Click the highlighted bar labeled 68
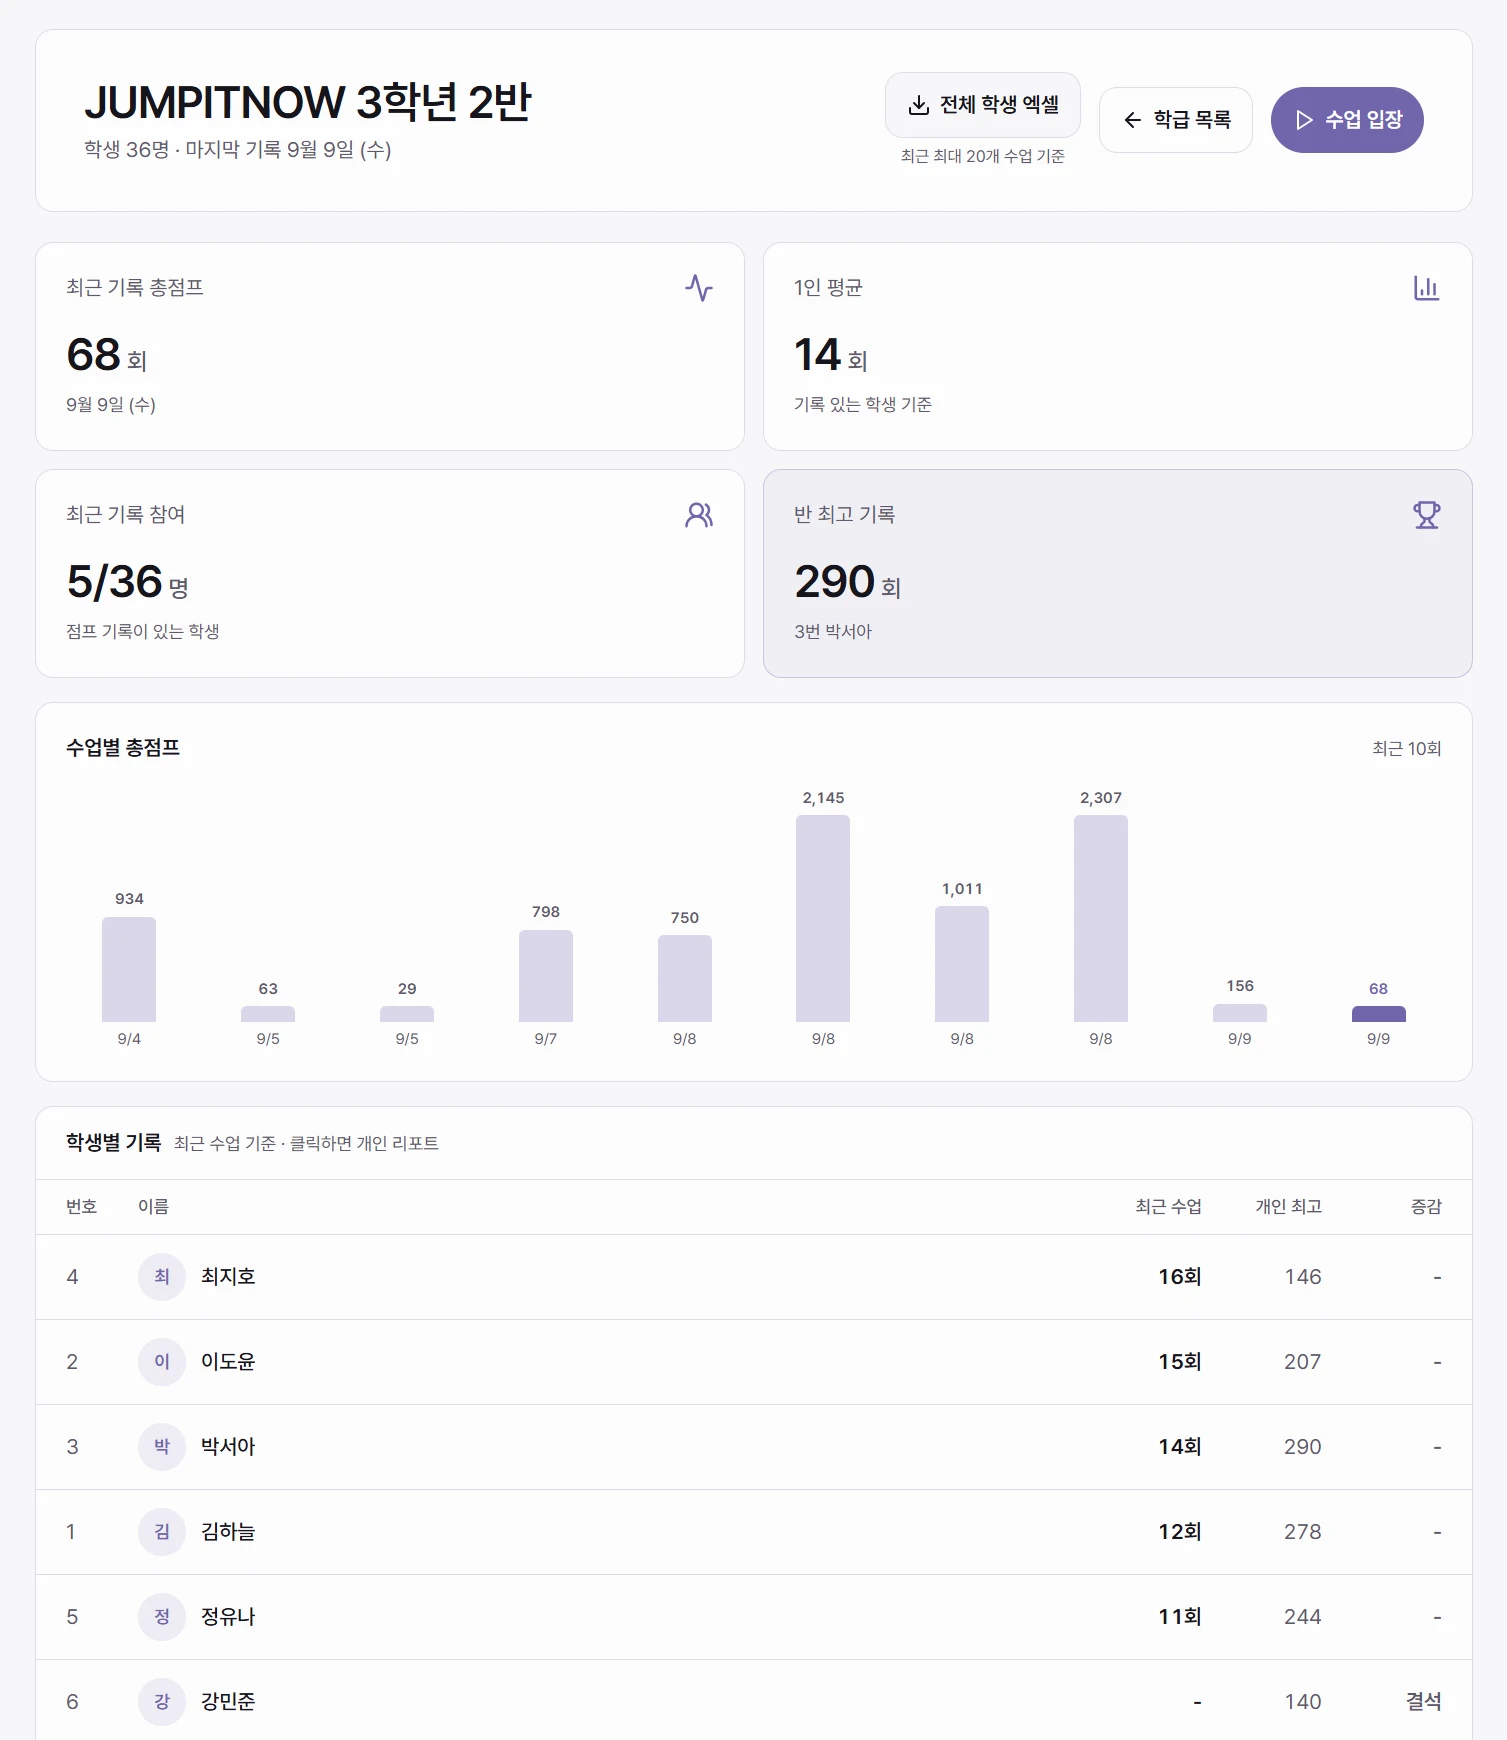1507x1740 pixels. pos(1379,1014)
